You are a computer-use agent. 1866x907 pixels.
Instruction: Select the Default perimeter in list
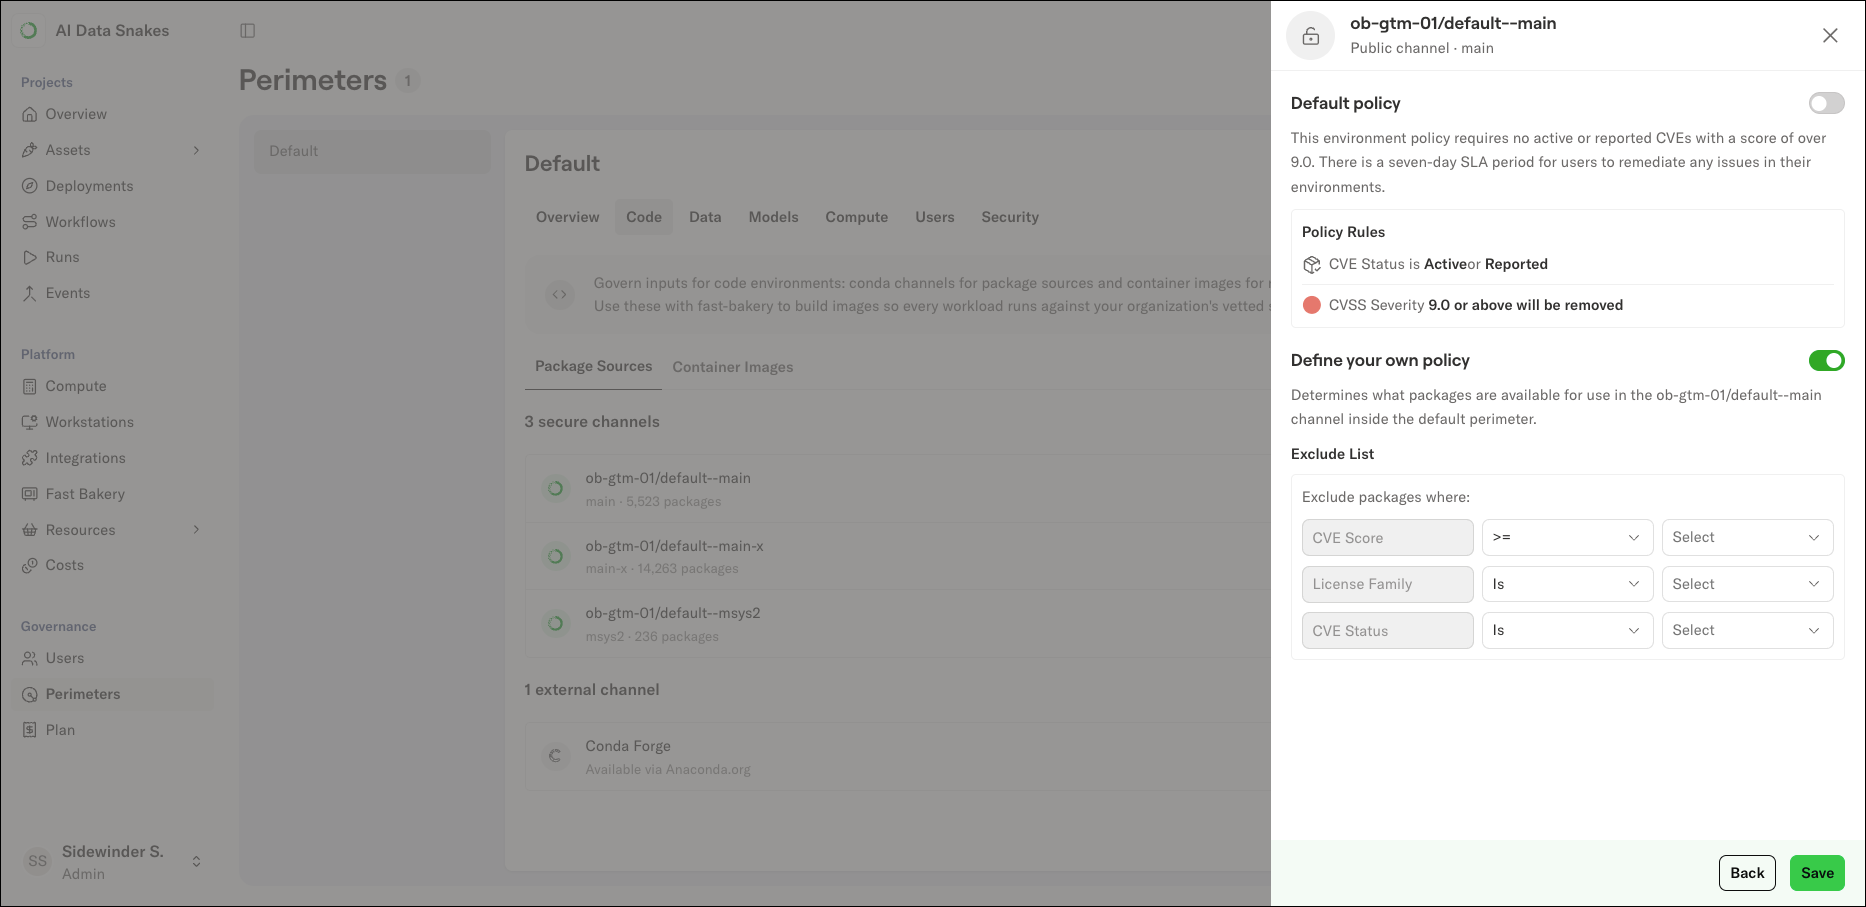point(372,151)
